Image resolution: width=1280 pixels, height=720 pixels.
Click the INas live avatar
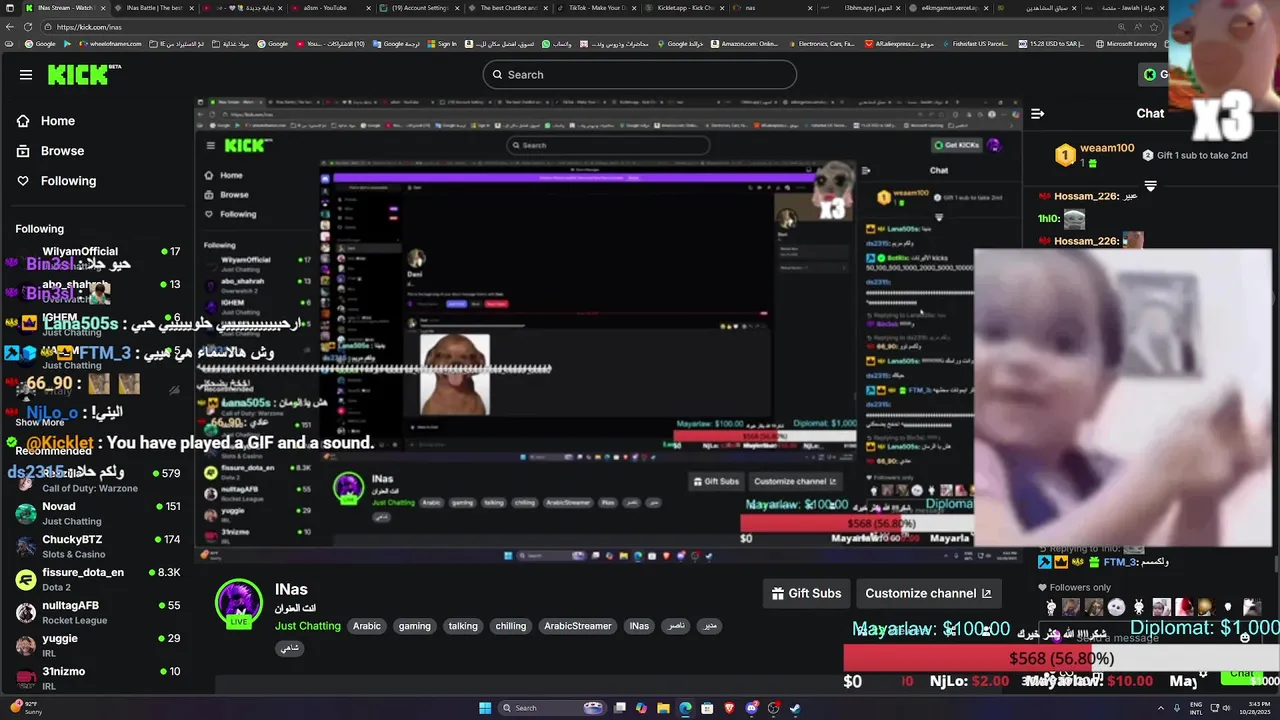pos(239,603)
